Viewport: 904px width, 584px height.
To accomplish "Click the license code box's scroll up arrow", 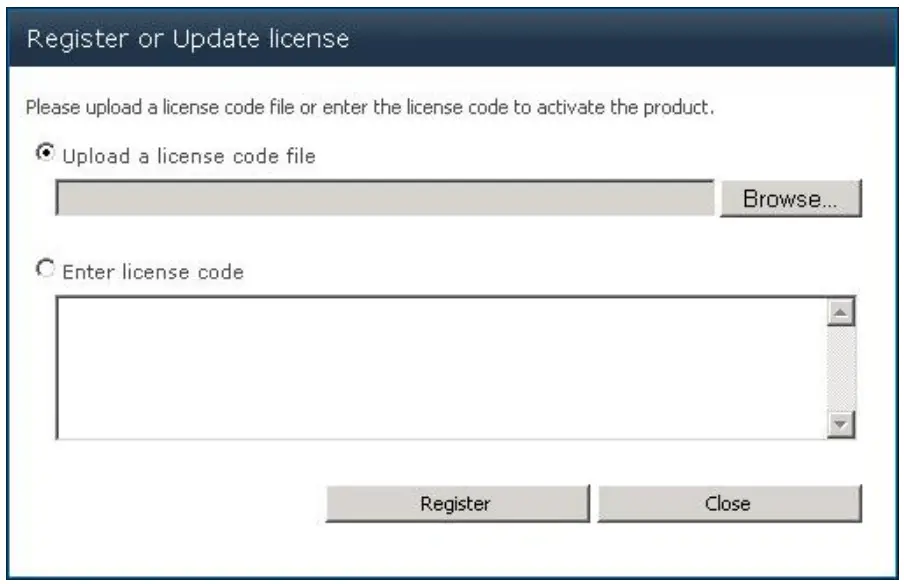I will click(x=840, y=314).
